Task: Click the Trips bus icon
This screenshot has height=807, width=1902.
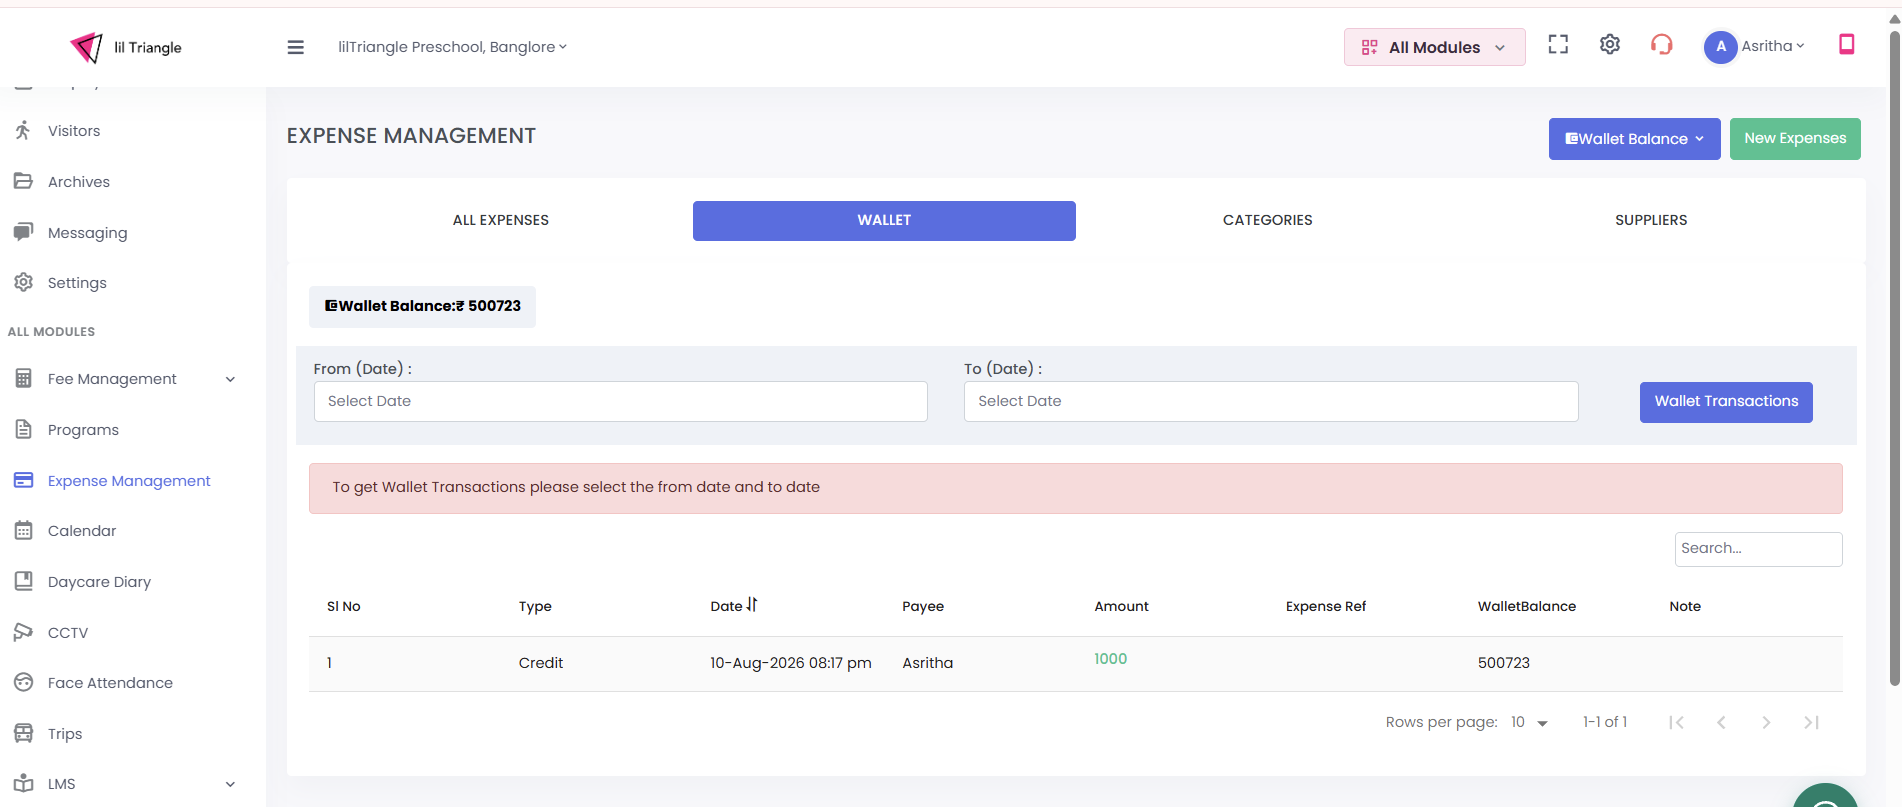Action: 23,733
